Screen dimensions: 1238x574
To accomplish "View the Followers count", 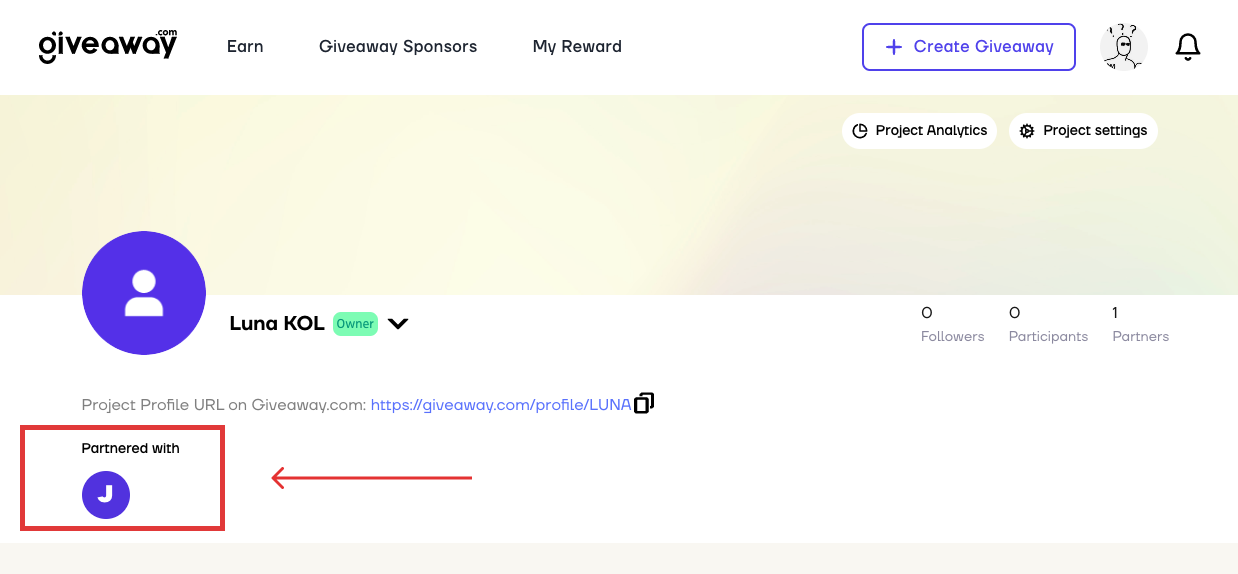I will [952, 325].
